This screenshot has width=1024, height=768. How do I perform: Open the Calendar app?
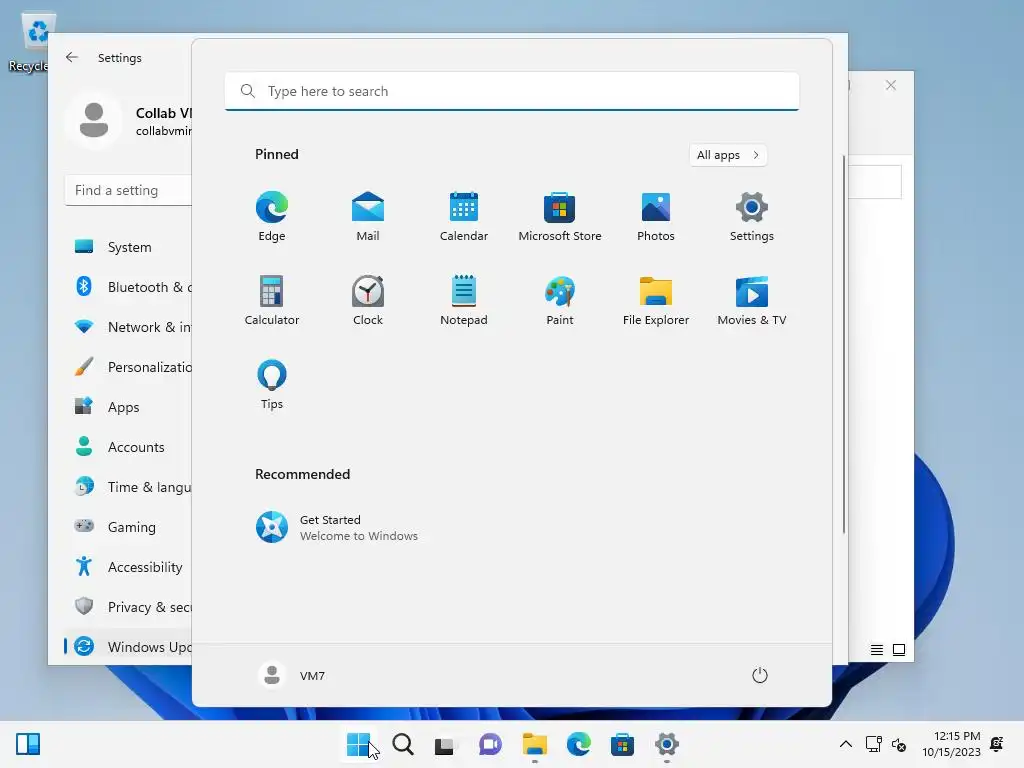tap(464, 216)
